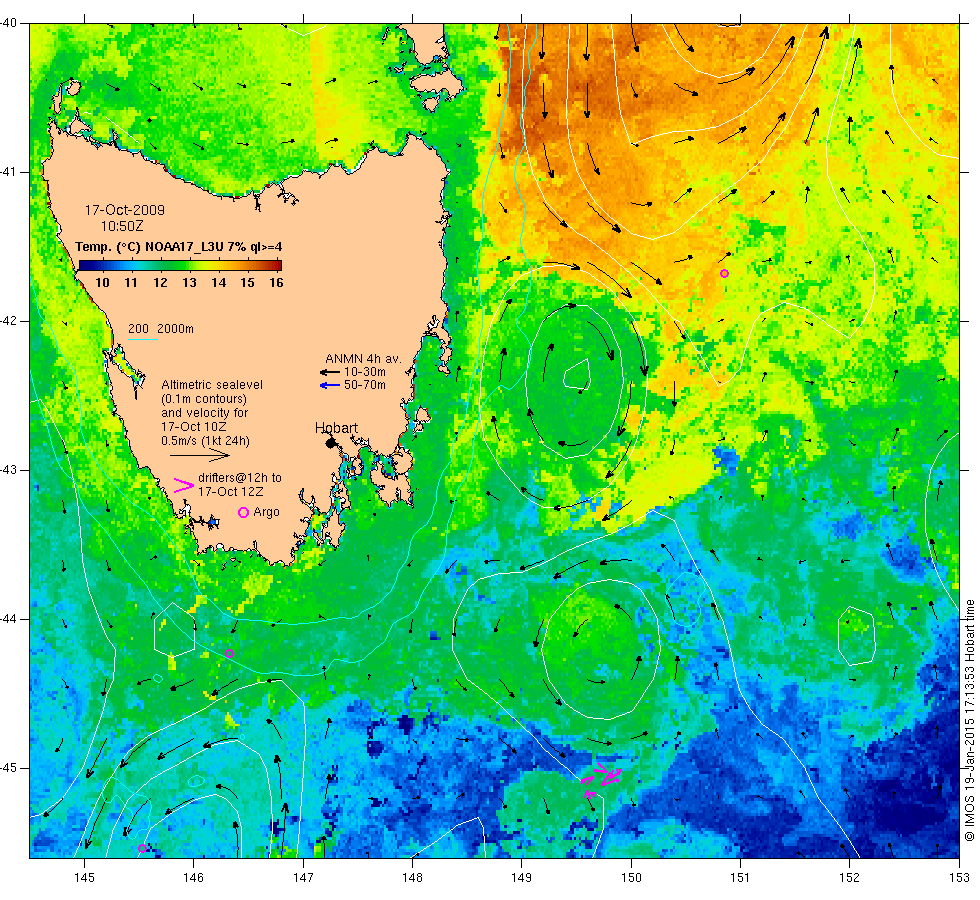Click the IMOS copyright timestamp text
This screenshot has height=900, width=980.
click(x=969, y=720)
